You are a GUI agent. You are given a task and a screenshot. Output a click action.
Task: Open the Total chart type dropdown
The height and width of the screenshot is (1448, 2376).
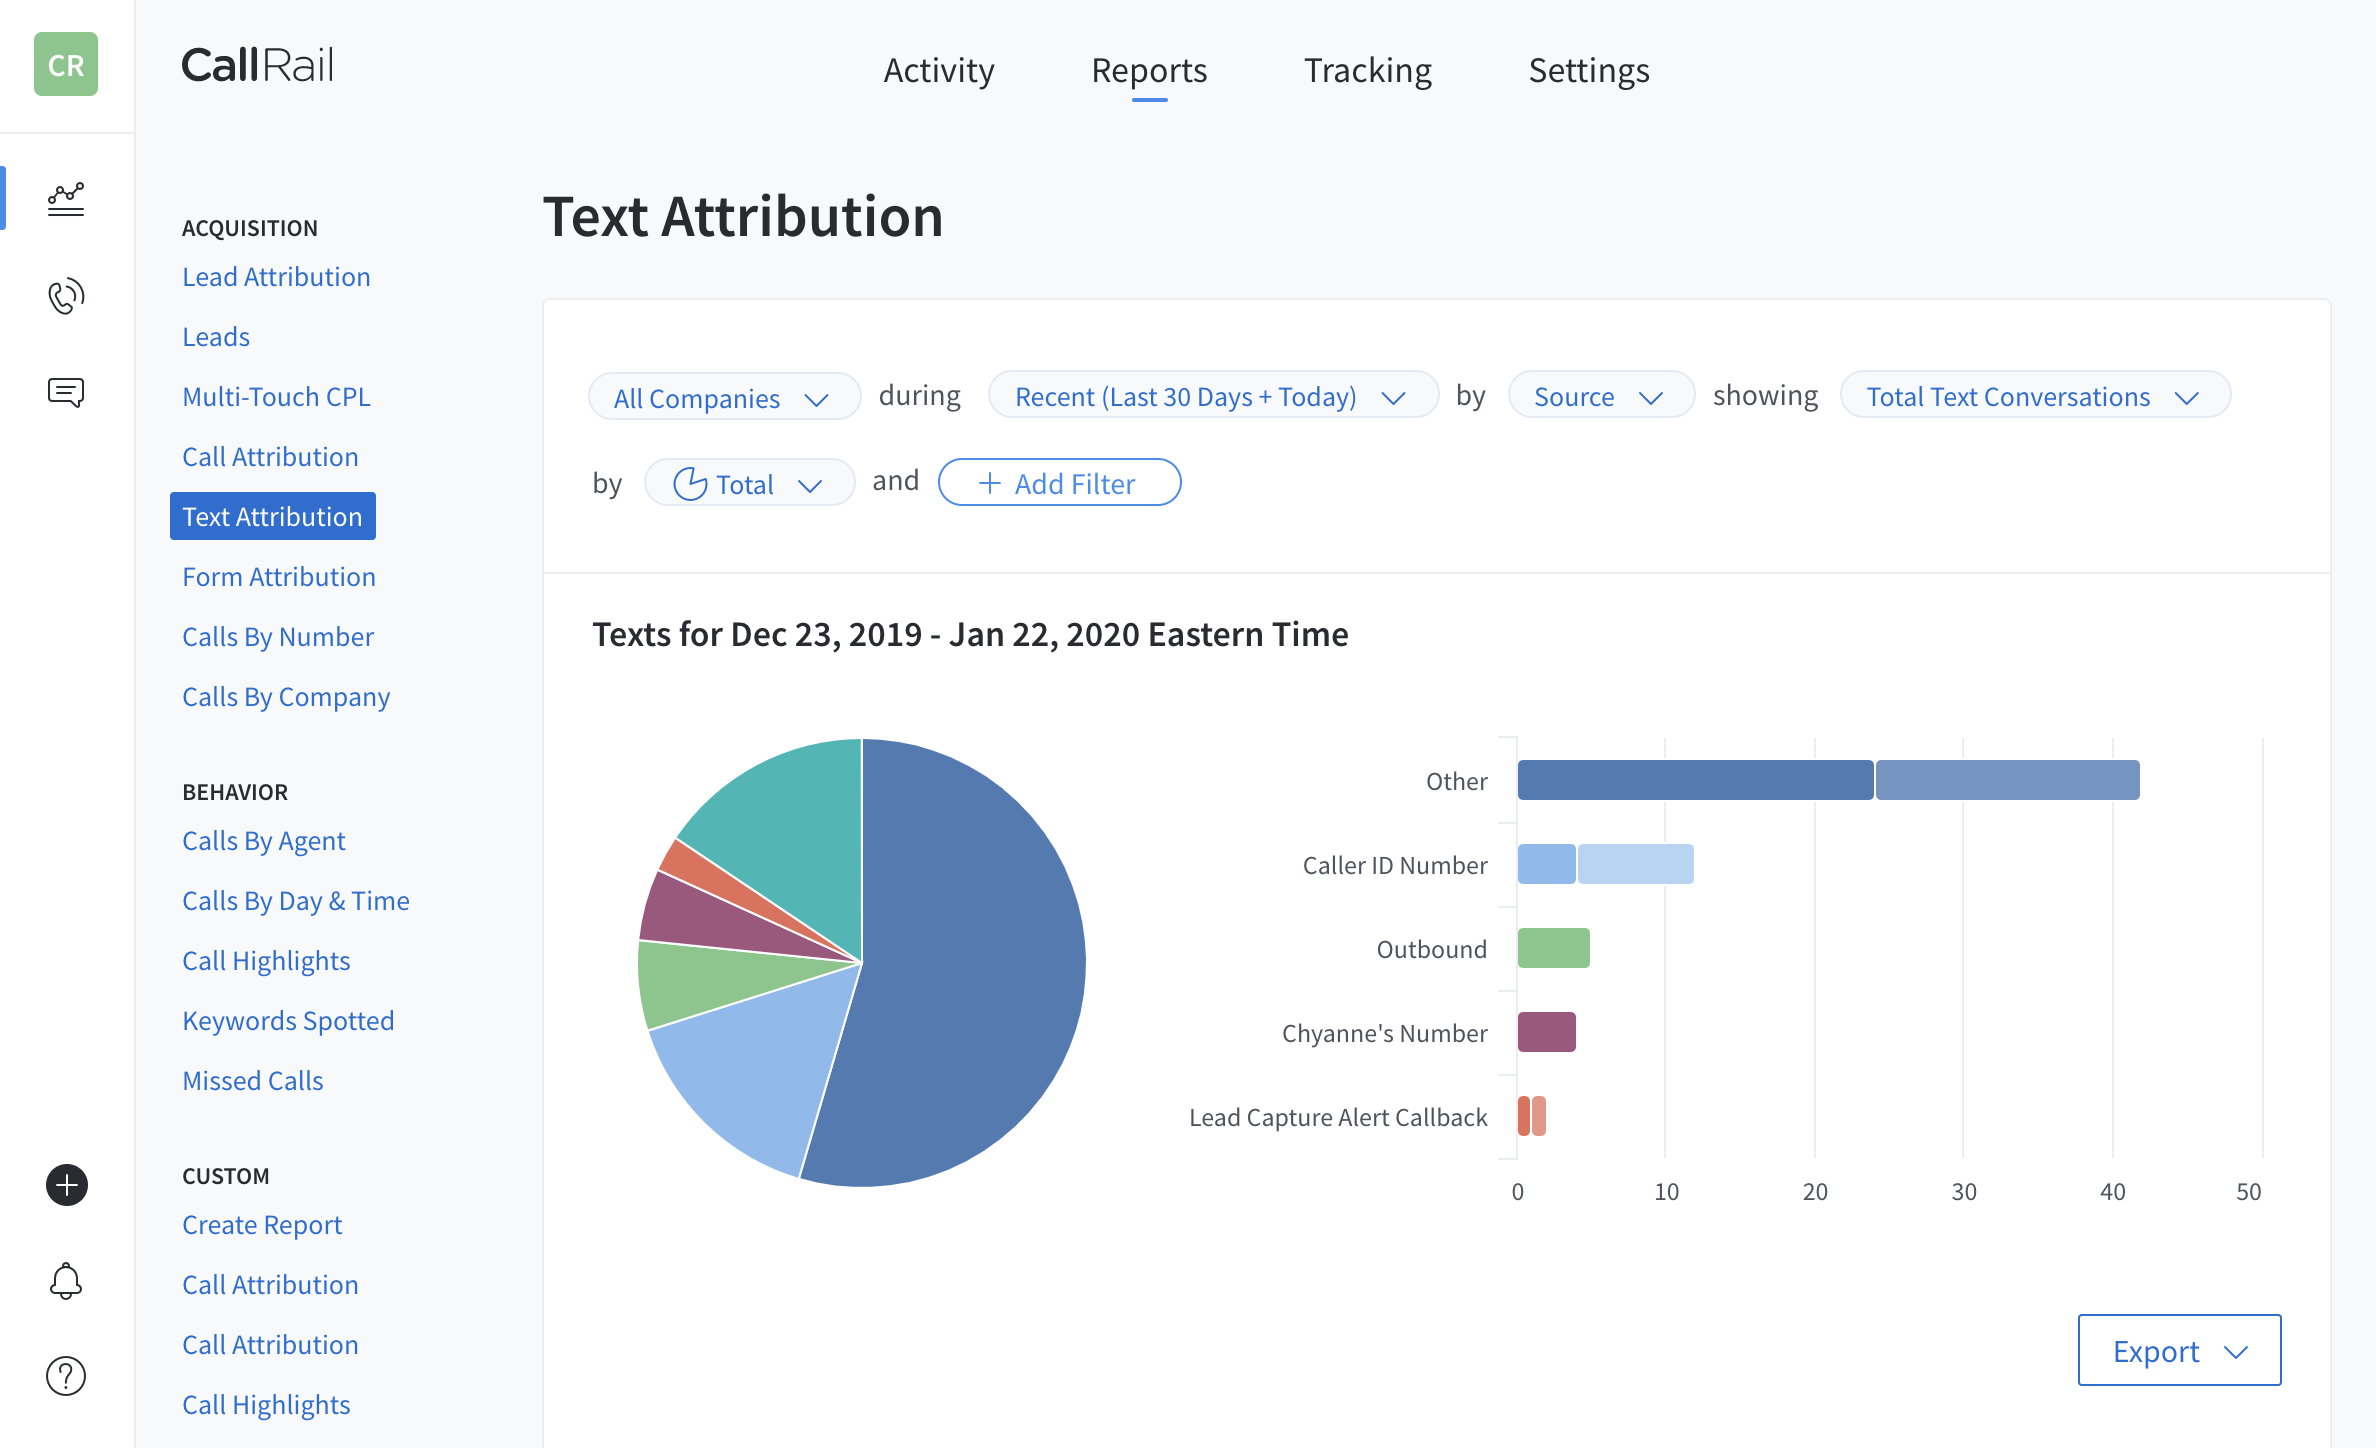click(748, 484)
